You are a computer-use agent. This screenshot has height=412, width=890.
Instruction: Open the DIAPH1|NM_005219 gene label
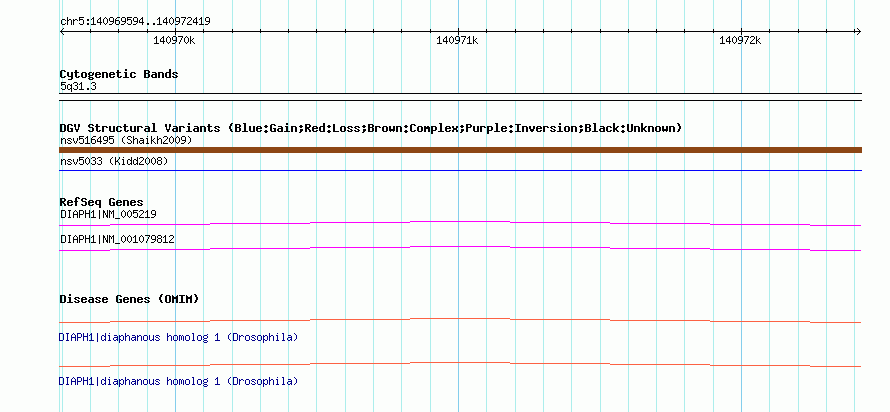point(108,215)
